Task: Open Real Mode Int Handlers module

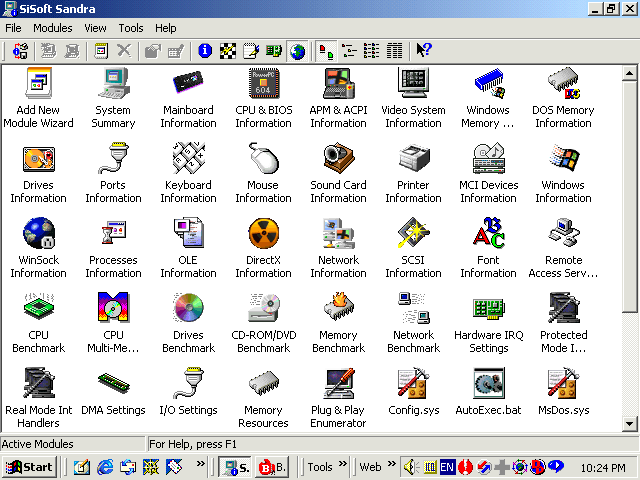Action: click(38, 398)
